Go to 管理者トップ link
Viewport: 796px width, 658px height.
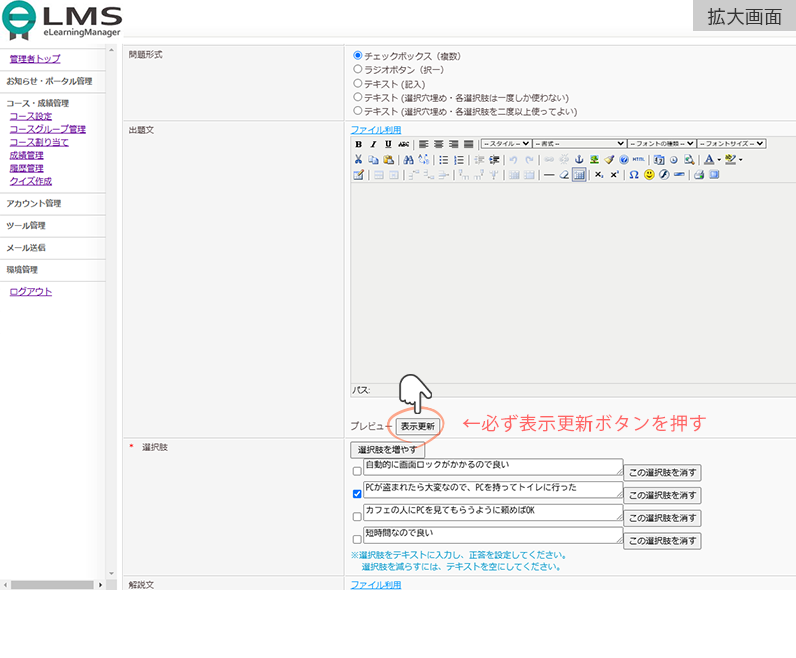point(35,59)
